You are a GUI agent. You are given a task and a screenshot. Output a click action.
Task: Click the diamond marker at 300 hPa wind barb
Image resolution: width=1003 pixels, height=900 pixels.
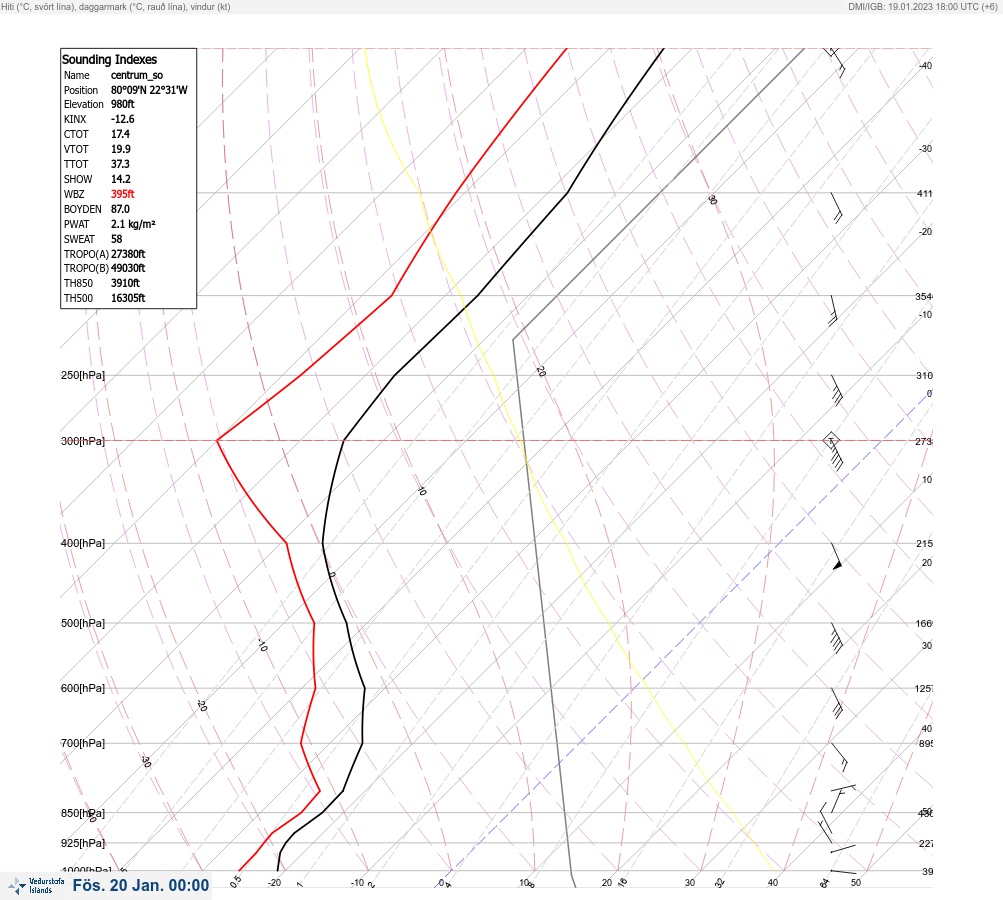pyautogui.click(x=831, y=440)
